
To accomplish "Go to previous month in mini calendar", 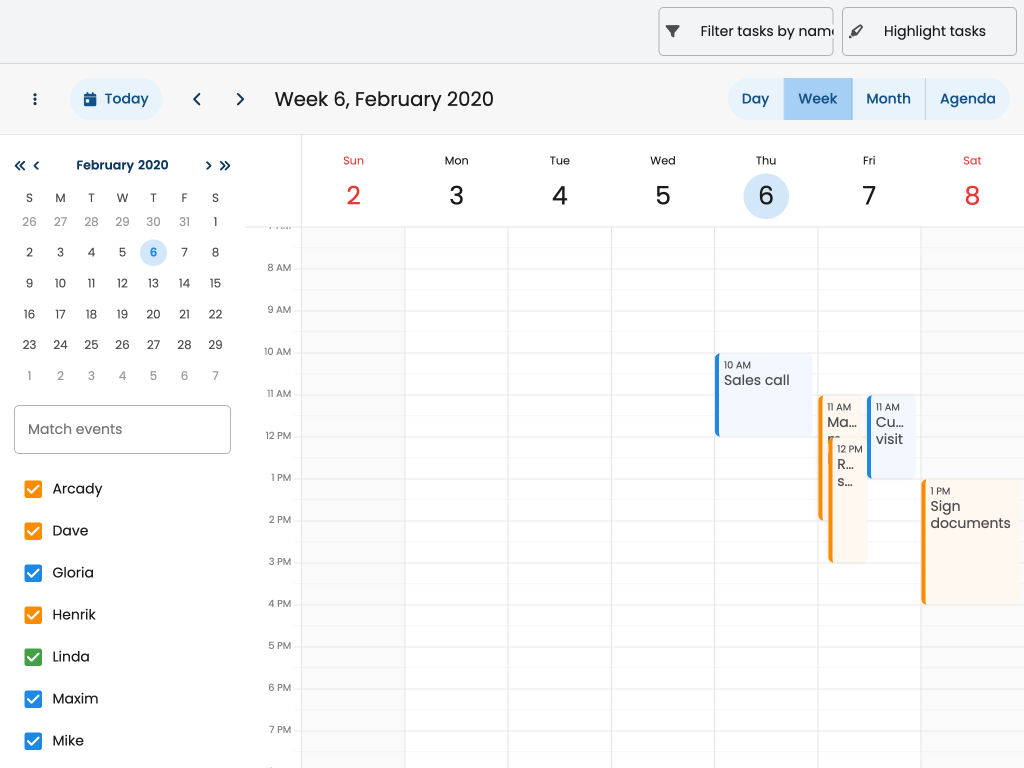I will point(37,166).
